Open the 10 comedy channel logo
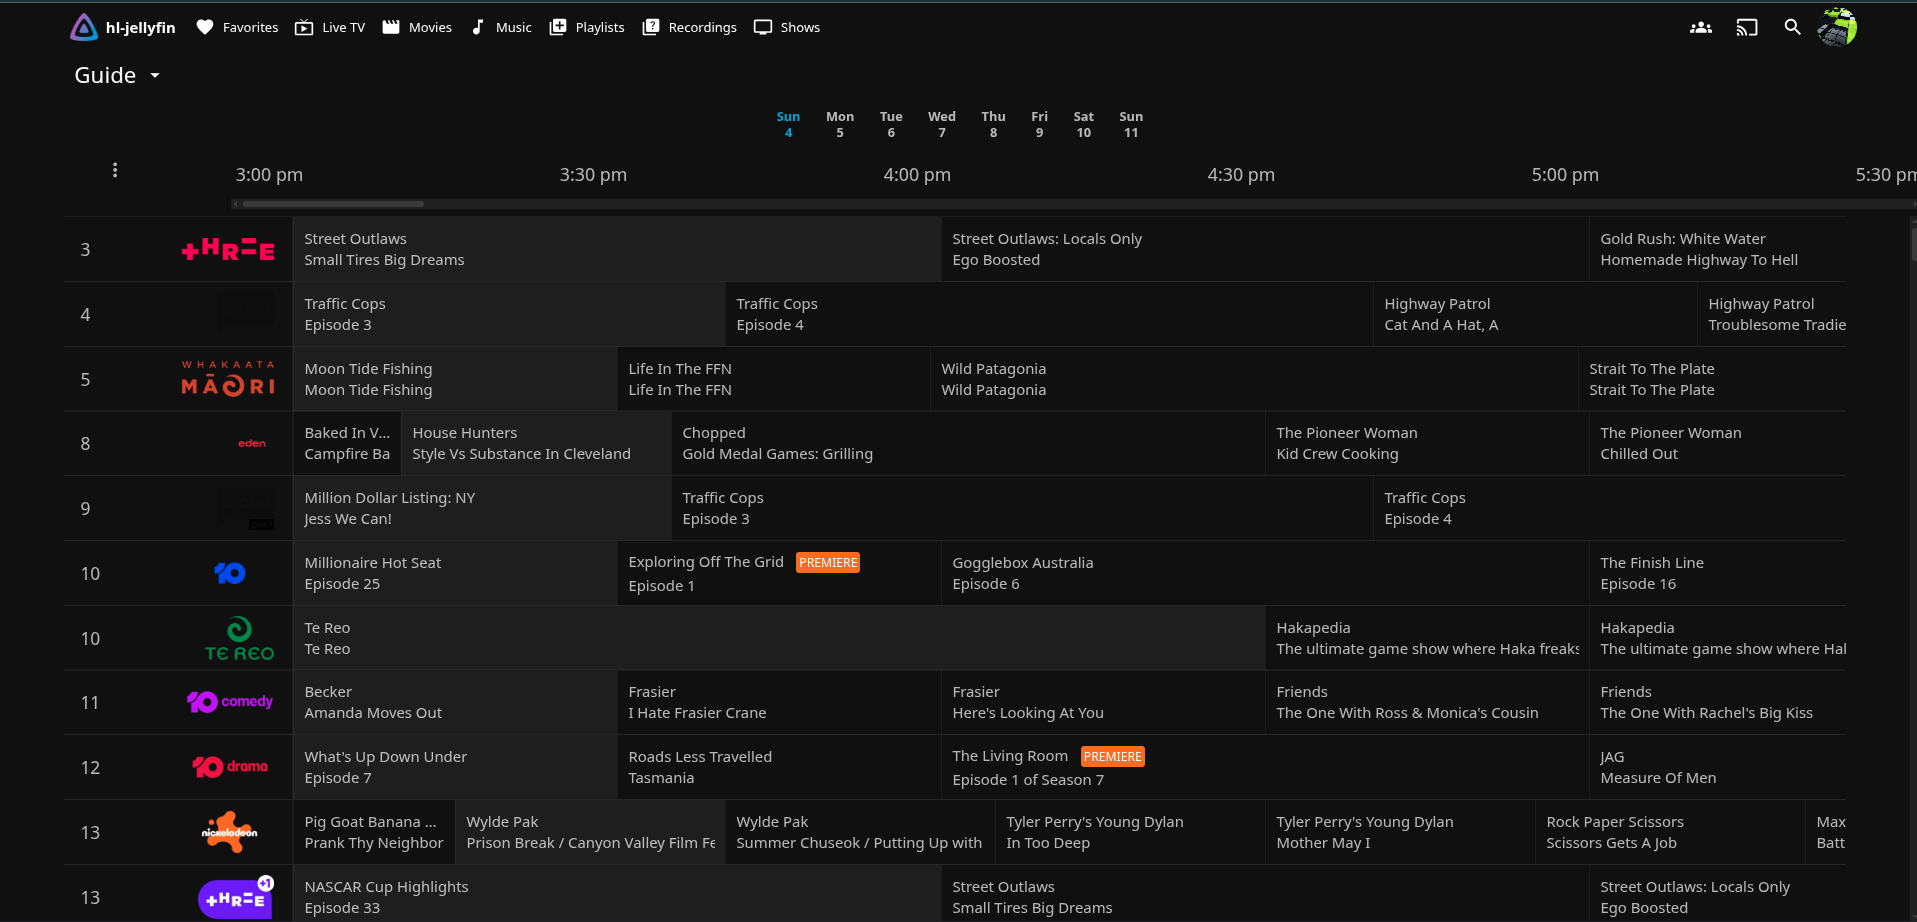This screenshot has width=1917, height=922. 229,702
